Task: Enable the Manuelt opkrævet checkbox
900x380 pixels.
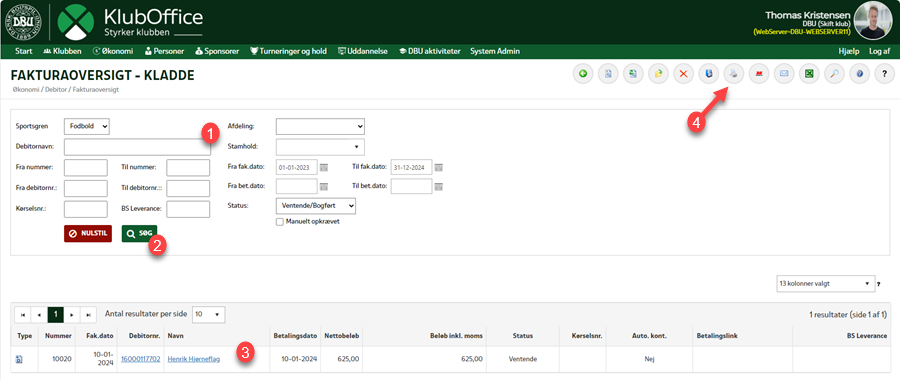Action: click(280, 222)
